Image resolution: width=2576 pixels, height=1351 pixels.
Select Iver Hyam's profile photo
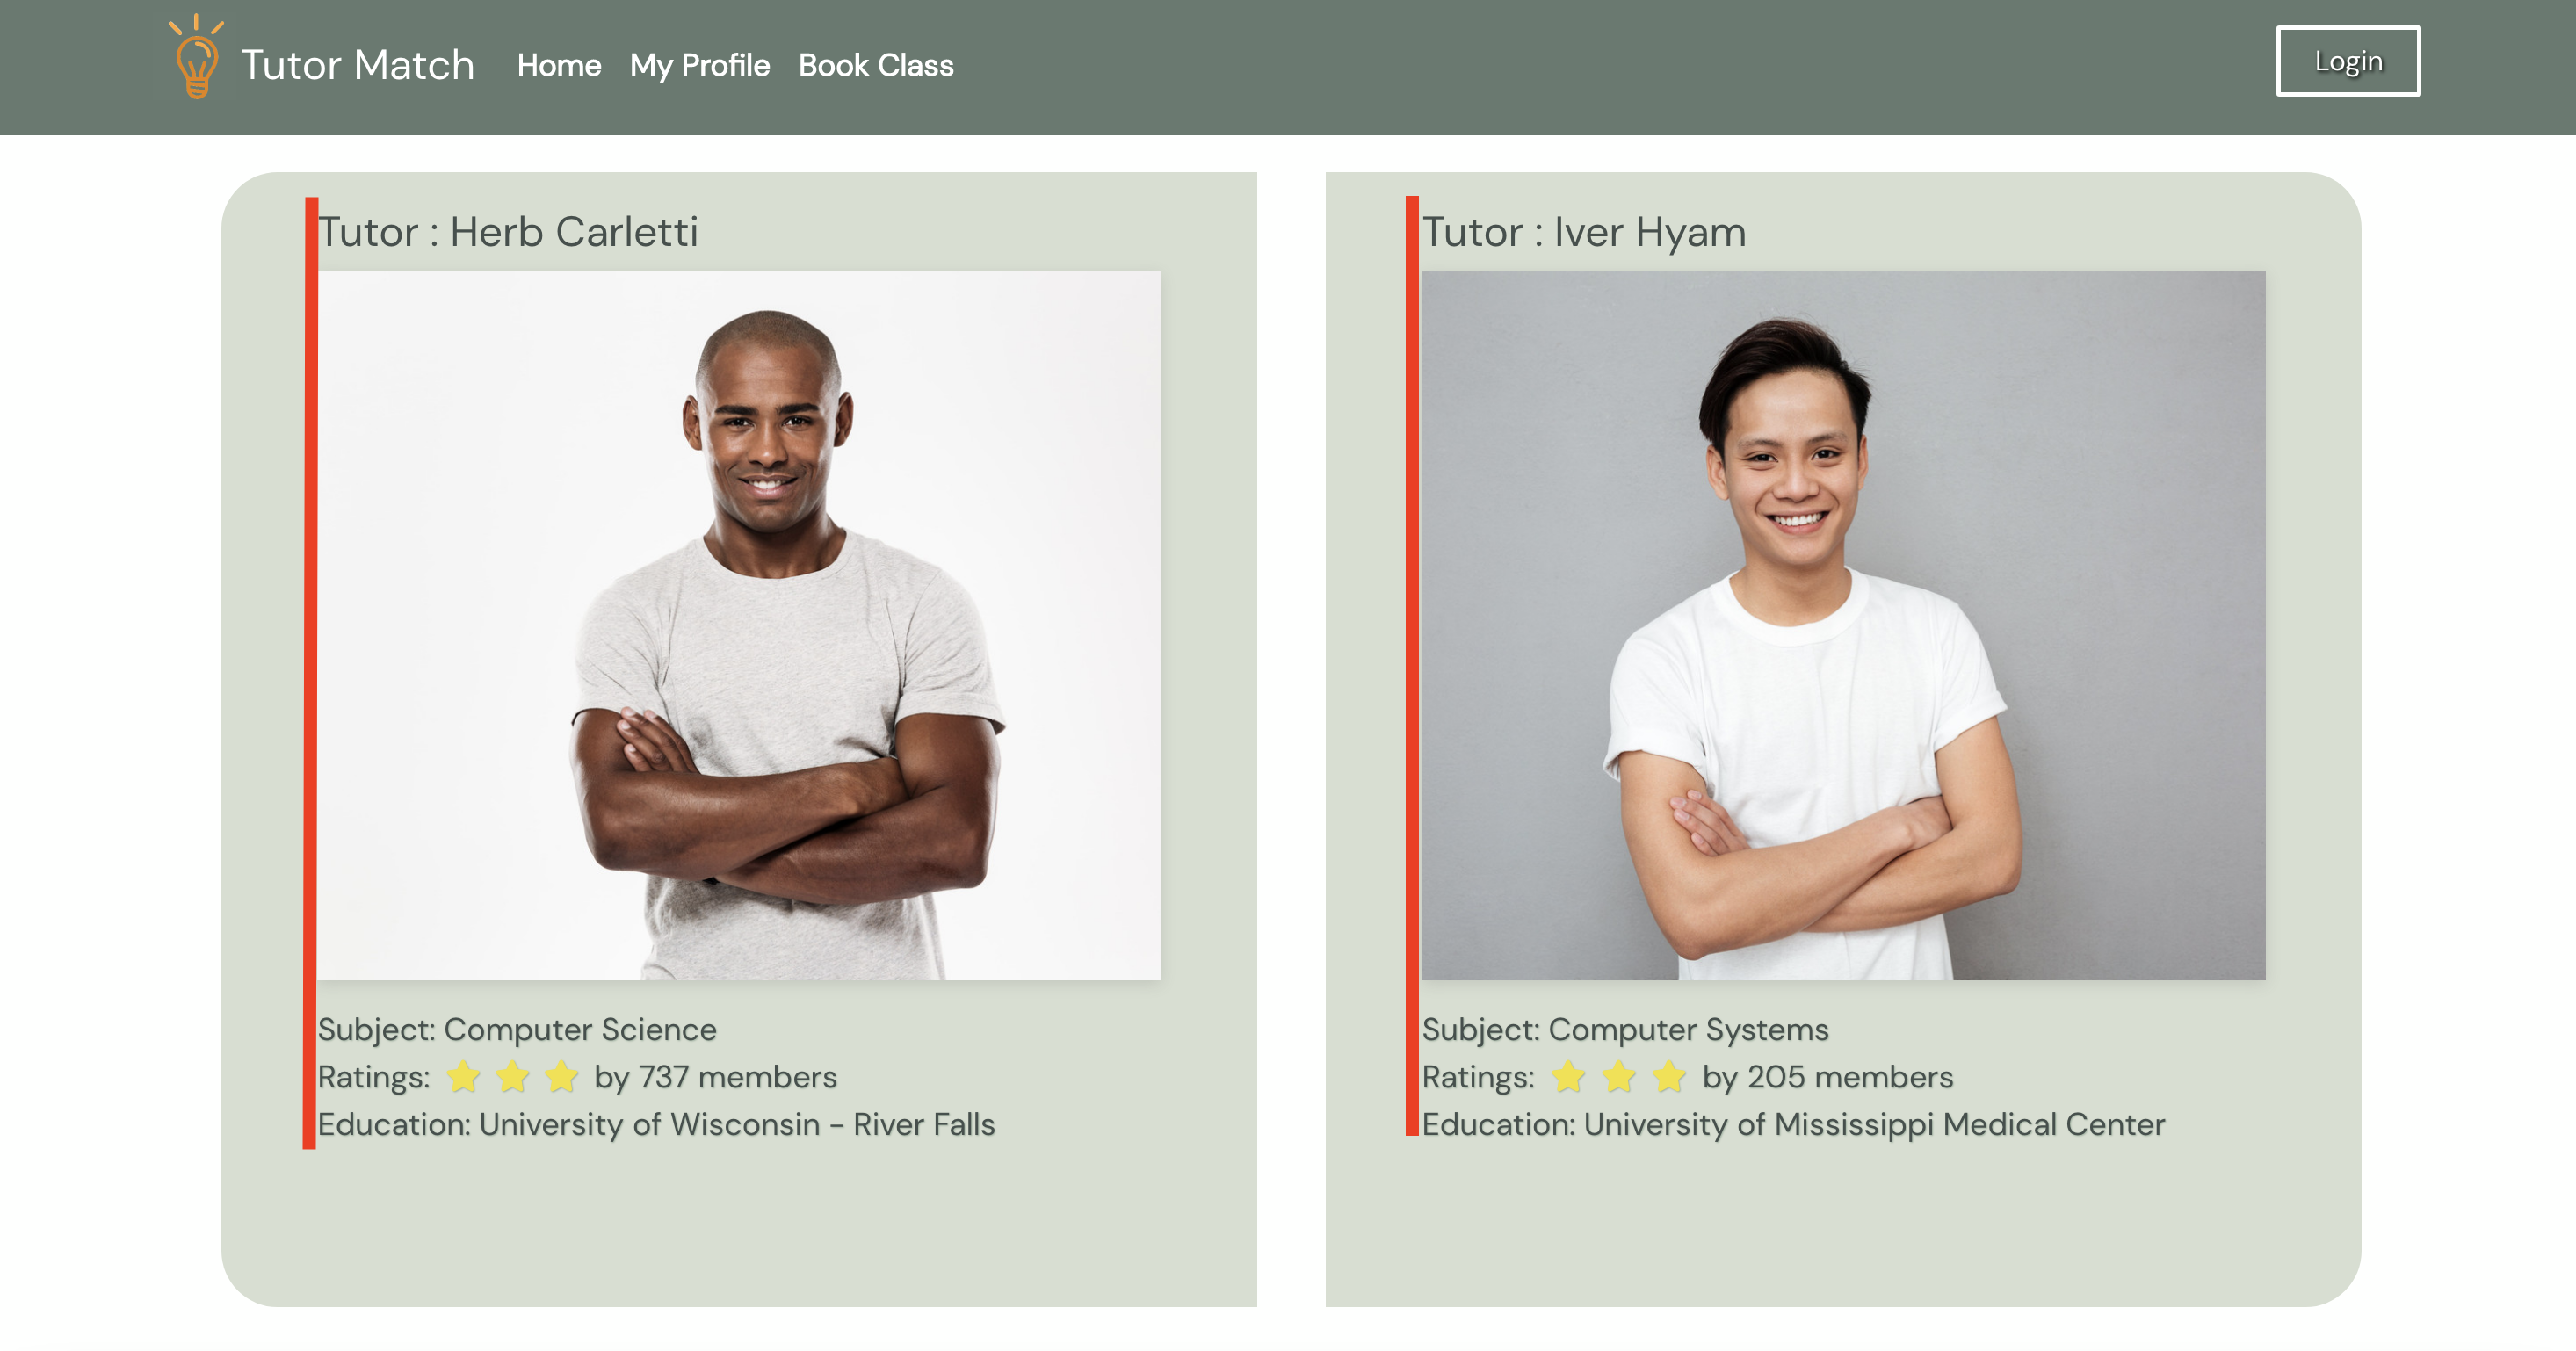[x=1844, y=625]
